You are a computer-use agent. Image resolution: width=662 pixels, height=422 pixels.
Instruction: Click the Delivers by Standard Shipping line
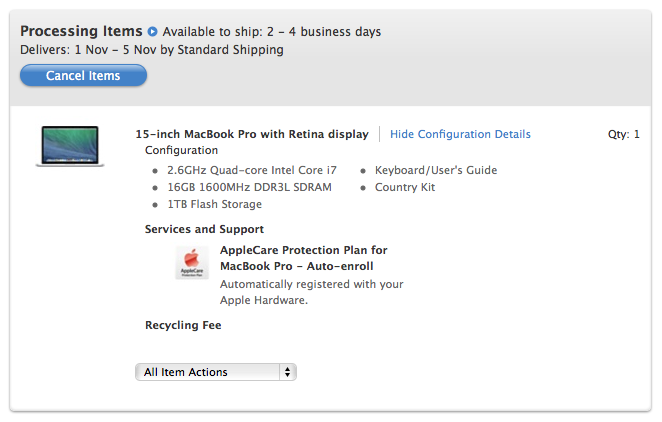151,50
